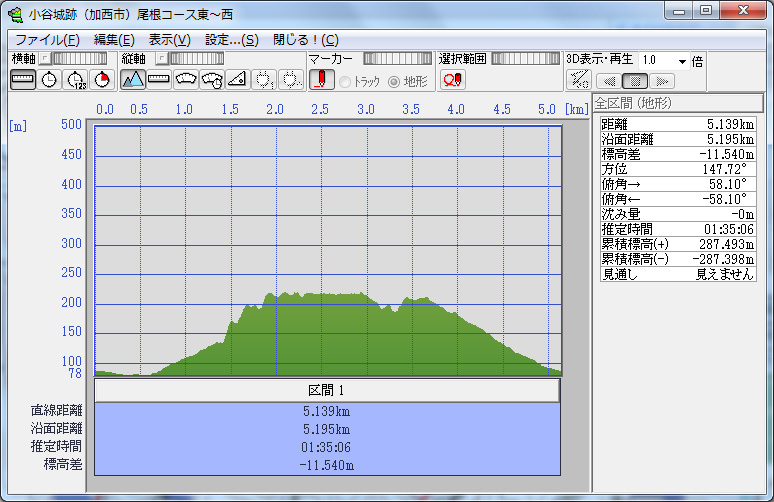Open the 設定...(S) menu
The image size is (774, 502).
coord(232,39)
